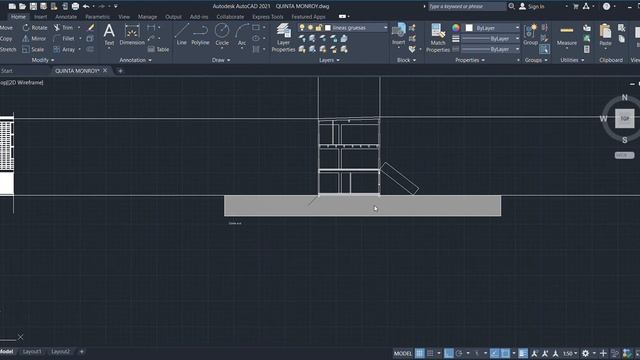This screenshot has height=360, width=640.
Task: Click the layer color swatch beside lineas gruesas
Action: [327, 28]
